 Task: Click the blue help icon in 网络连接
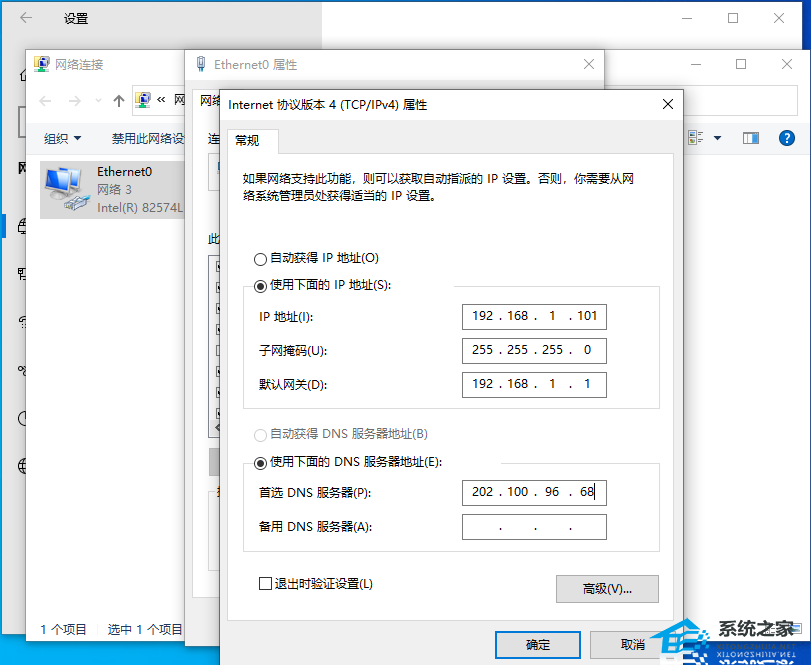click(x=787, y=138)
